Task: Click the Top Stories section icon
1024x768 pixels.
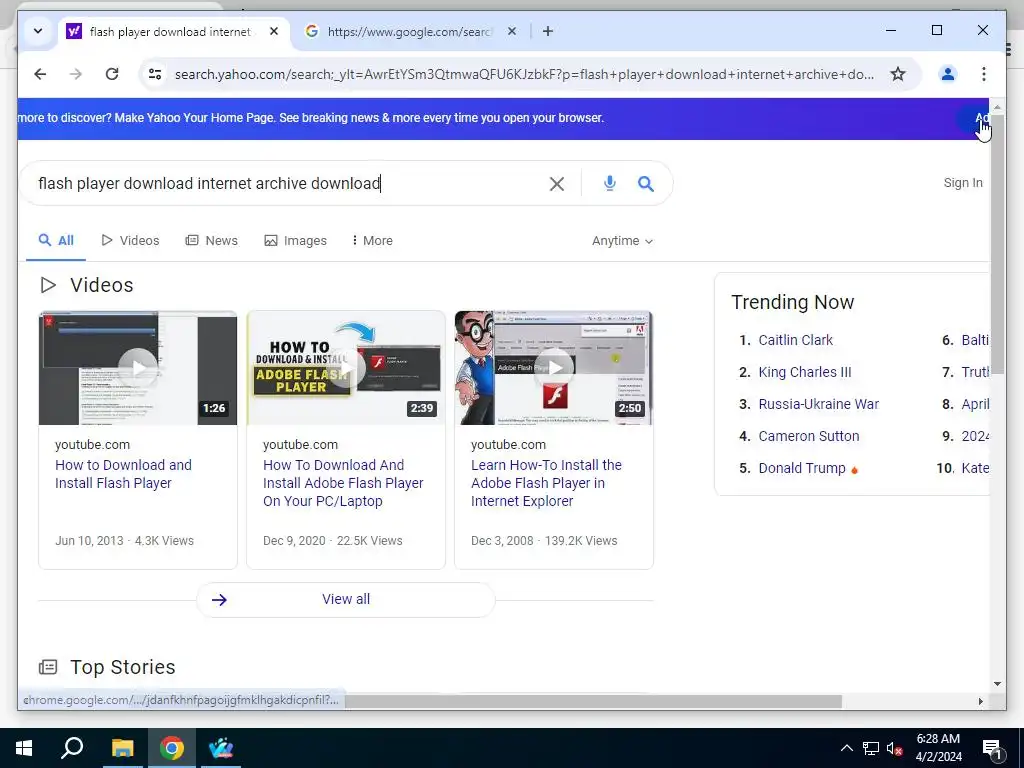Action: point(48,667)
